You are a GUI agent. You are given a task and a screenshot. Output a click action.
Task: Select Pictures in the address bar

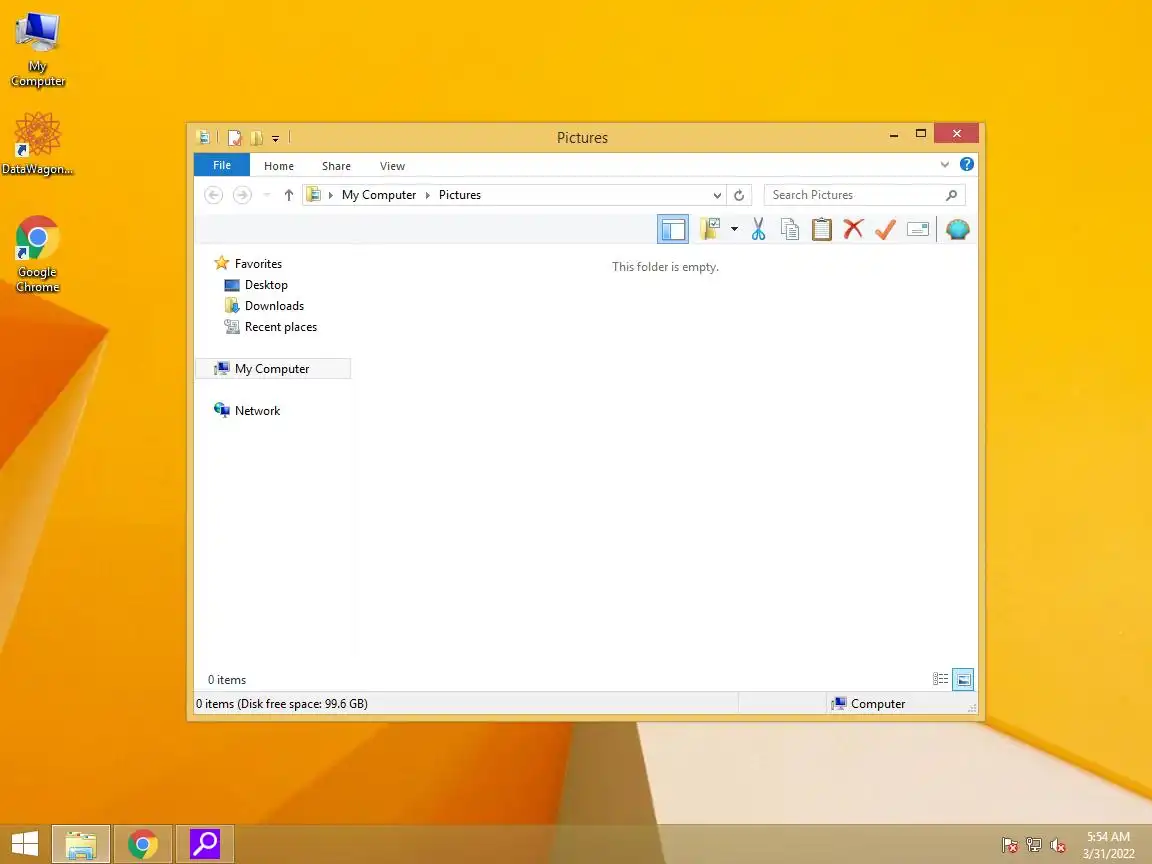[x=460, y=195]
